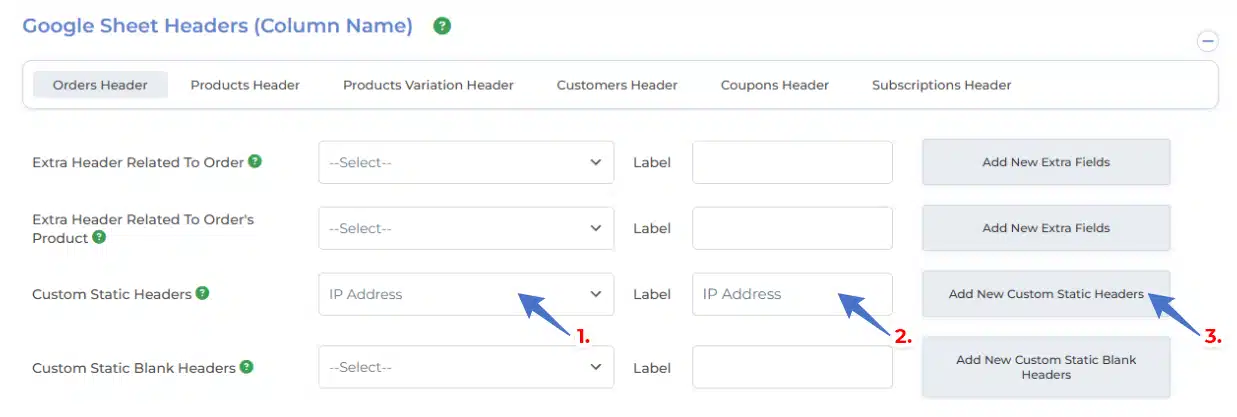Select the Orders Header tab
Viewport: 1237px width, 417px height.
coord(100,85)
